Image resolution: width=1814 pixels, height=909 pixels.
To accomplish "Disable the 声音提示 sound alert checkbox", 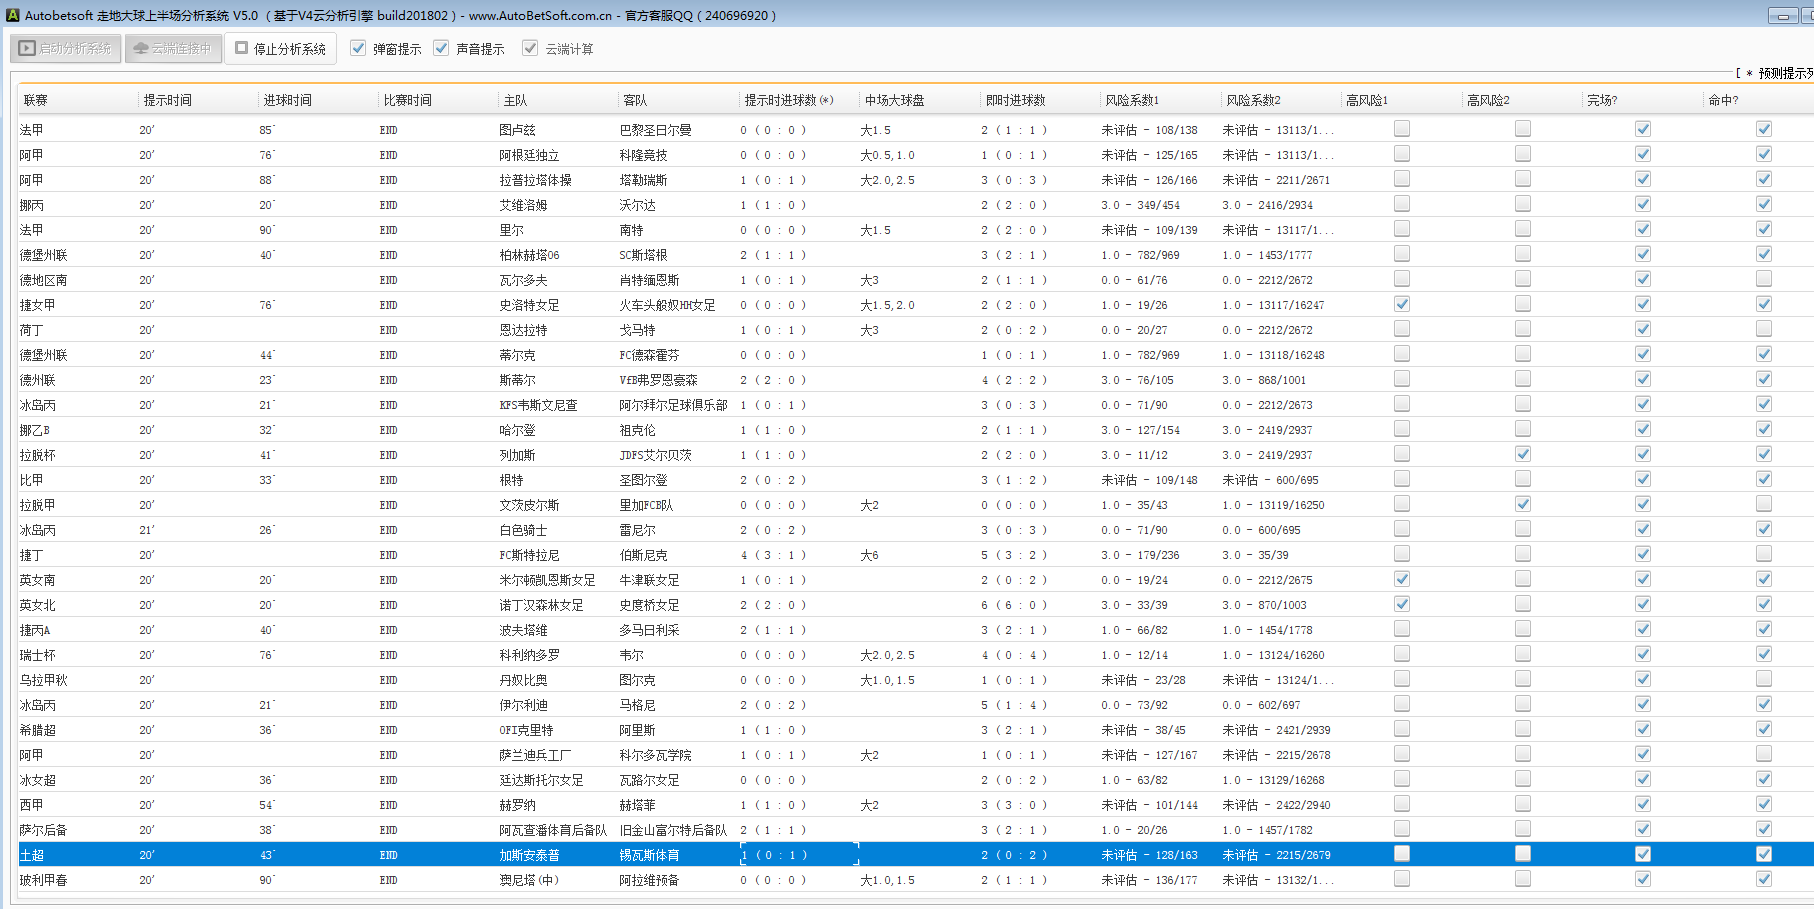I will [441, 48].
